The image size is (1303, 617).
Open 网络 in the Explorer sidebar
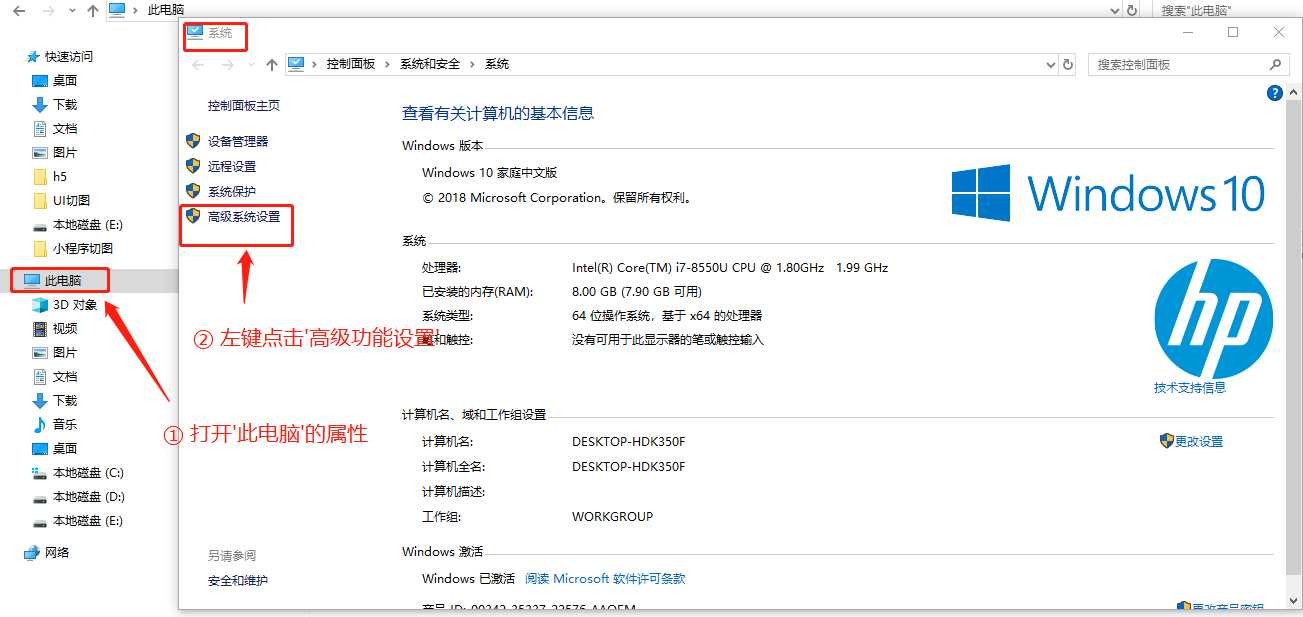tap(47, 553)
